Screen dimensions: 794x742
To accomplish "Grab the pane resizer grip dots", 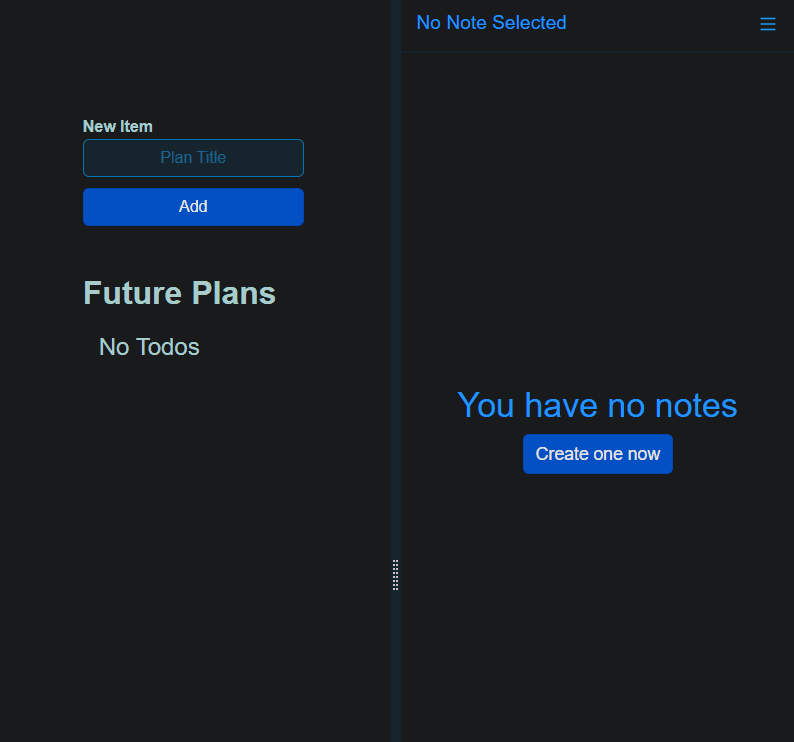I will point(396,575).
